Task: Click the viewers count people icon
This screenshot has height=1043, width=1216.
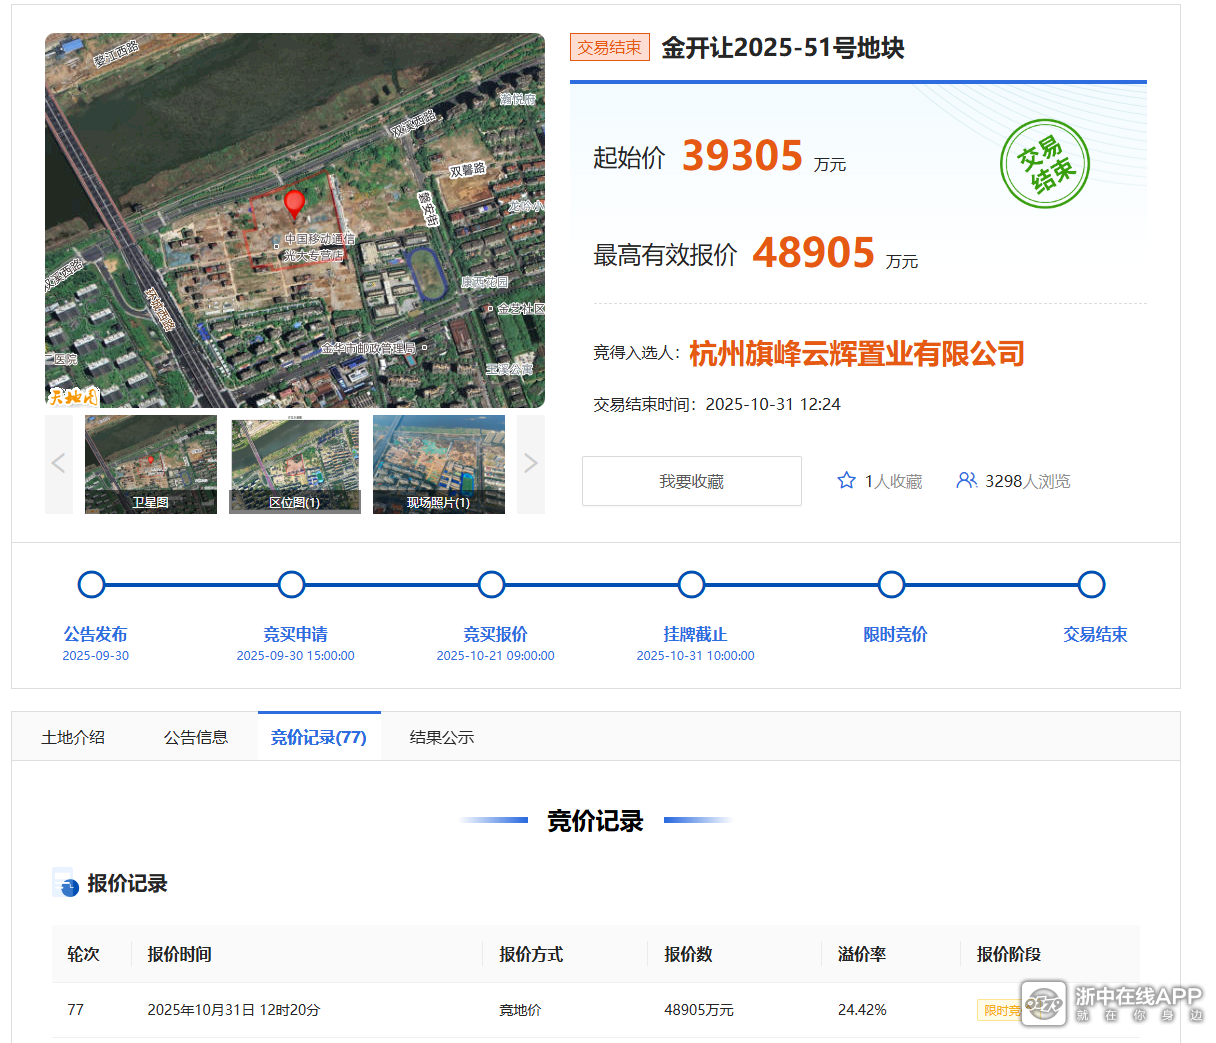Action: pyautogui.click(x=966, y=481)
